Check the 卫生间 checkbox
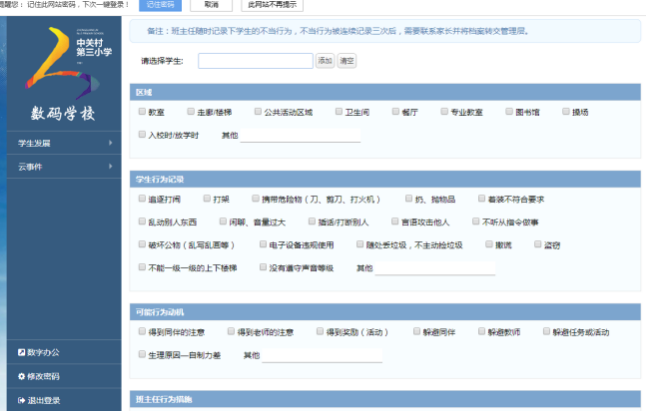The image size is (646, 411). click(x=339, y=111)
